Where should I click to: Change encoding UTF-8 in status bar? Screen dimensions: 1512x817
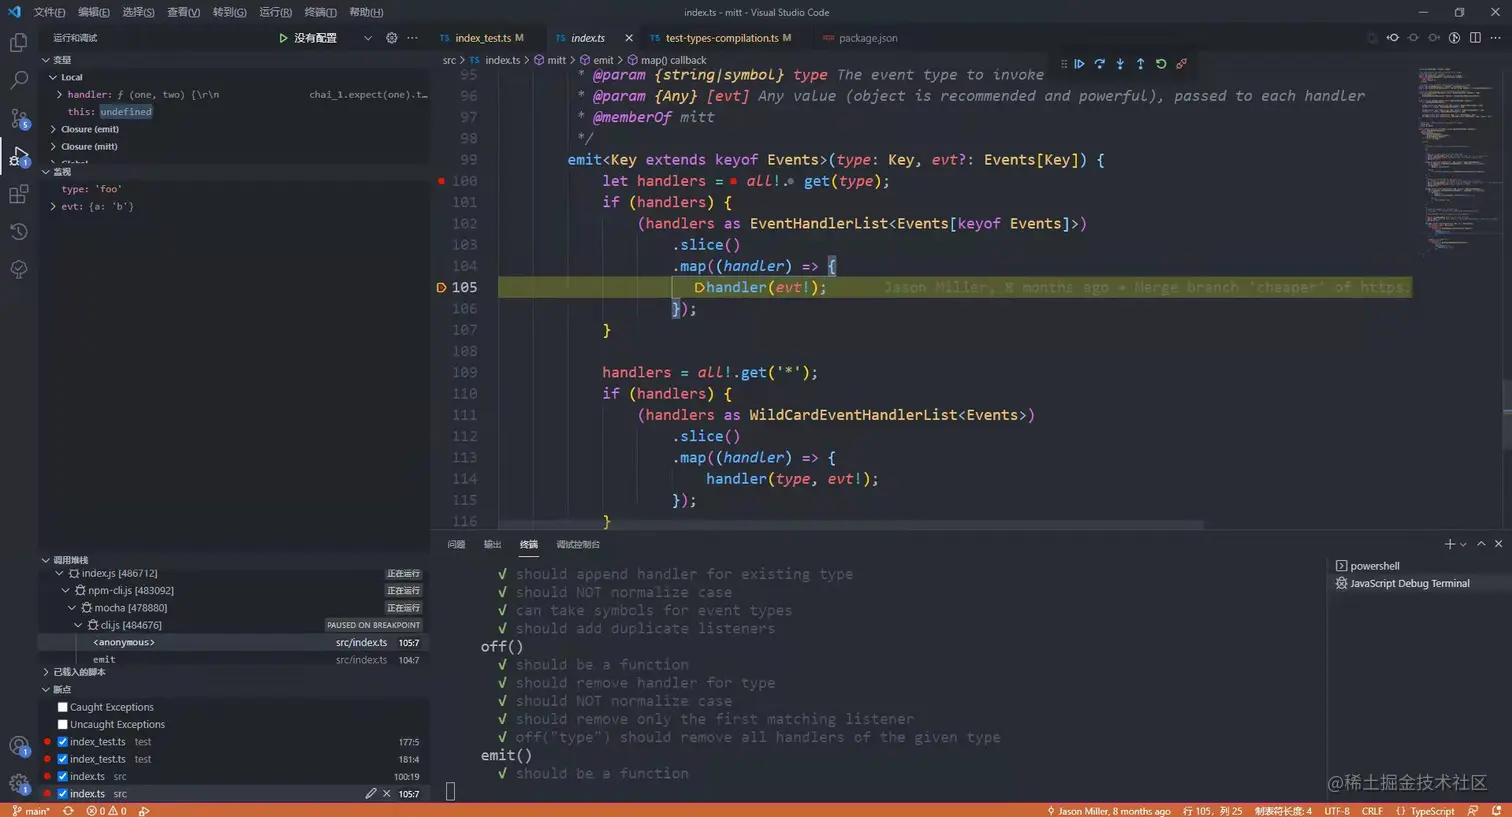point(1337,811)
